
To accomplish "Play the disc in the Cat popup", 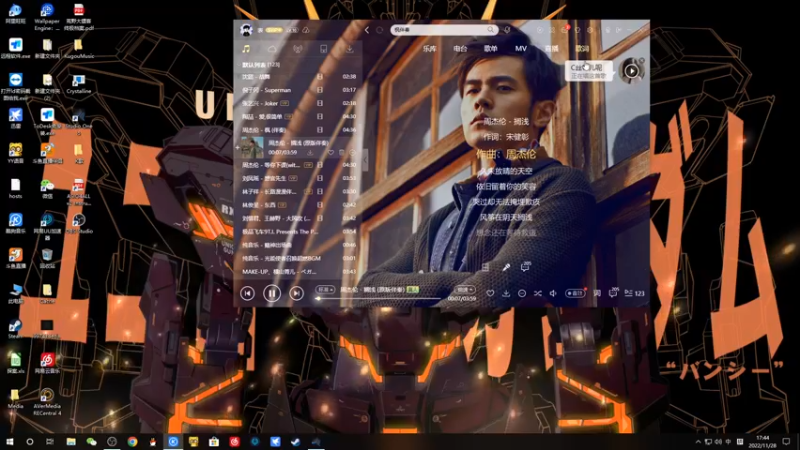I will (631, 71).
